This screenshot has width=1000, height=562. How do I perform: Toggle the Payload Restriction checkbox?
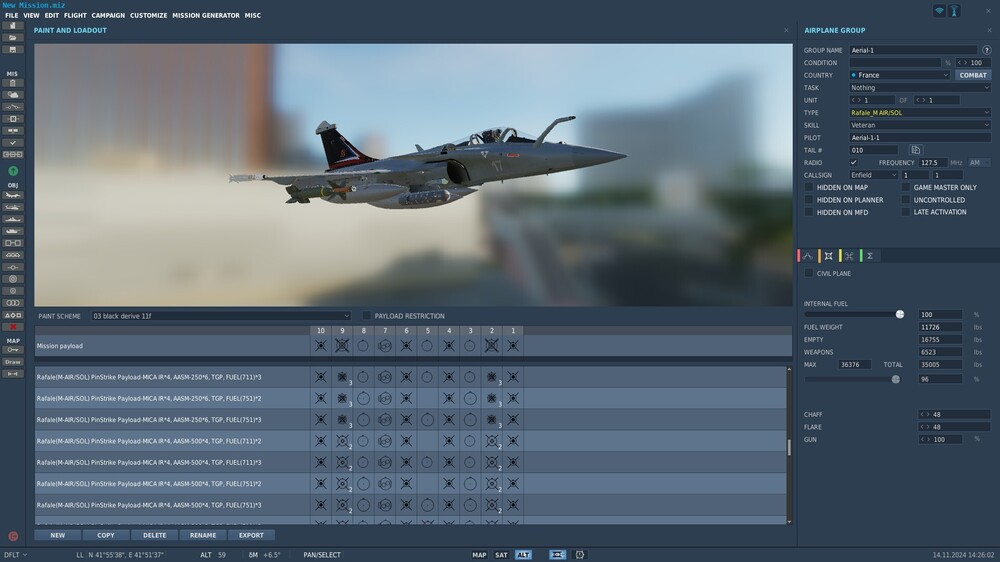[x=367, y=316]
